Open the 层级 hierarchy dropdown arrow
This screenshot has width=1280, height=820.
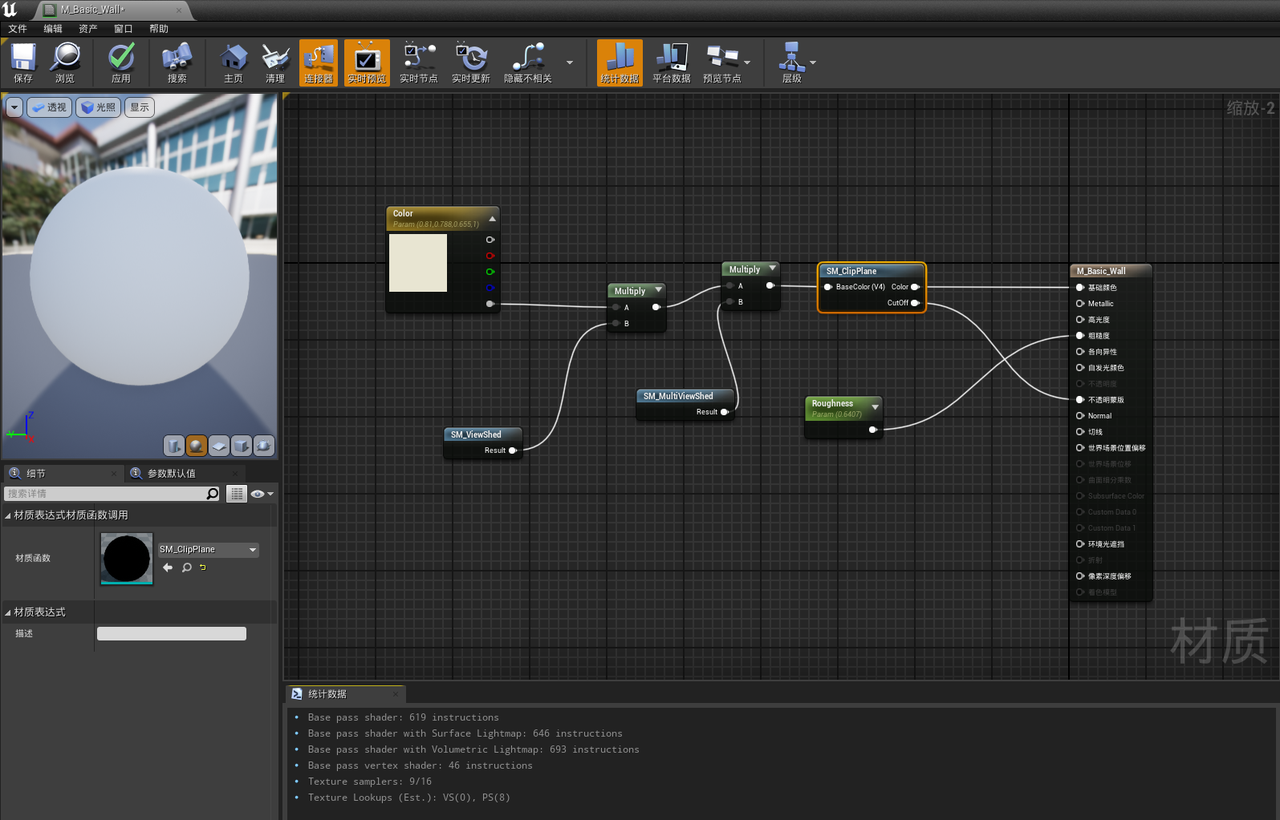tap(813, 62)
